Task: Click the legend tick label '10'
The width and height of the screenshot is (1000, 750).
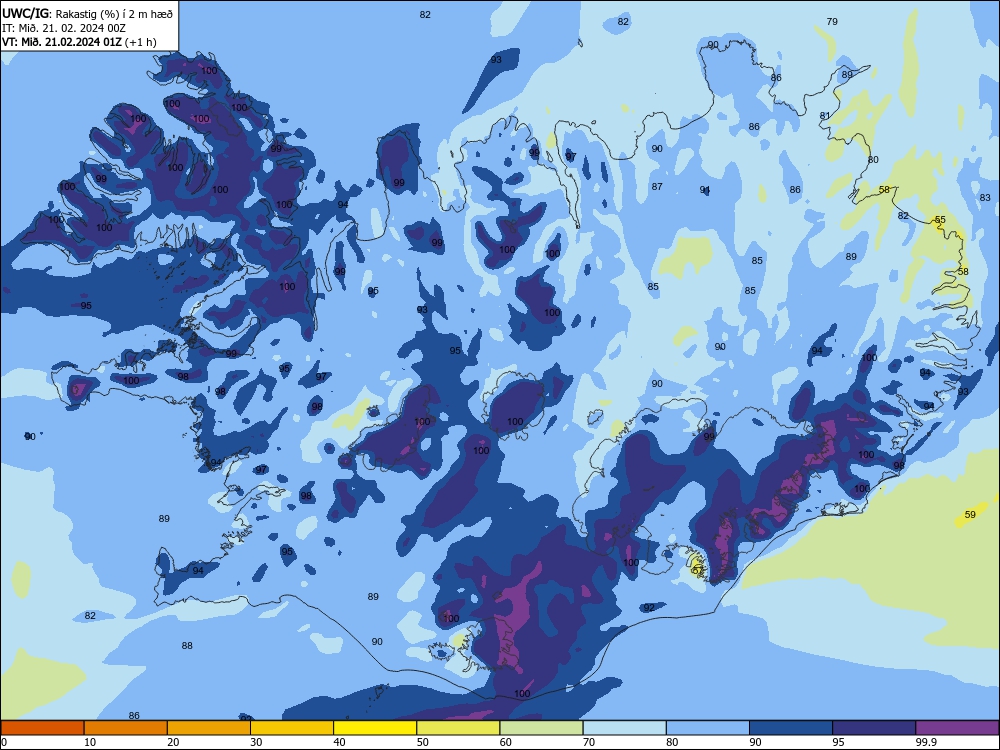Action: tap(90, 742)
